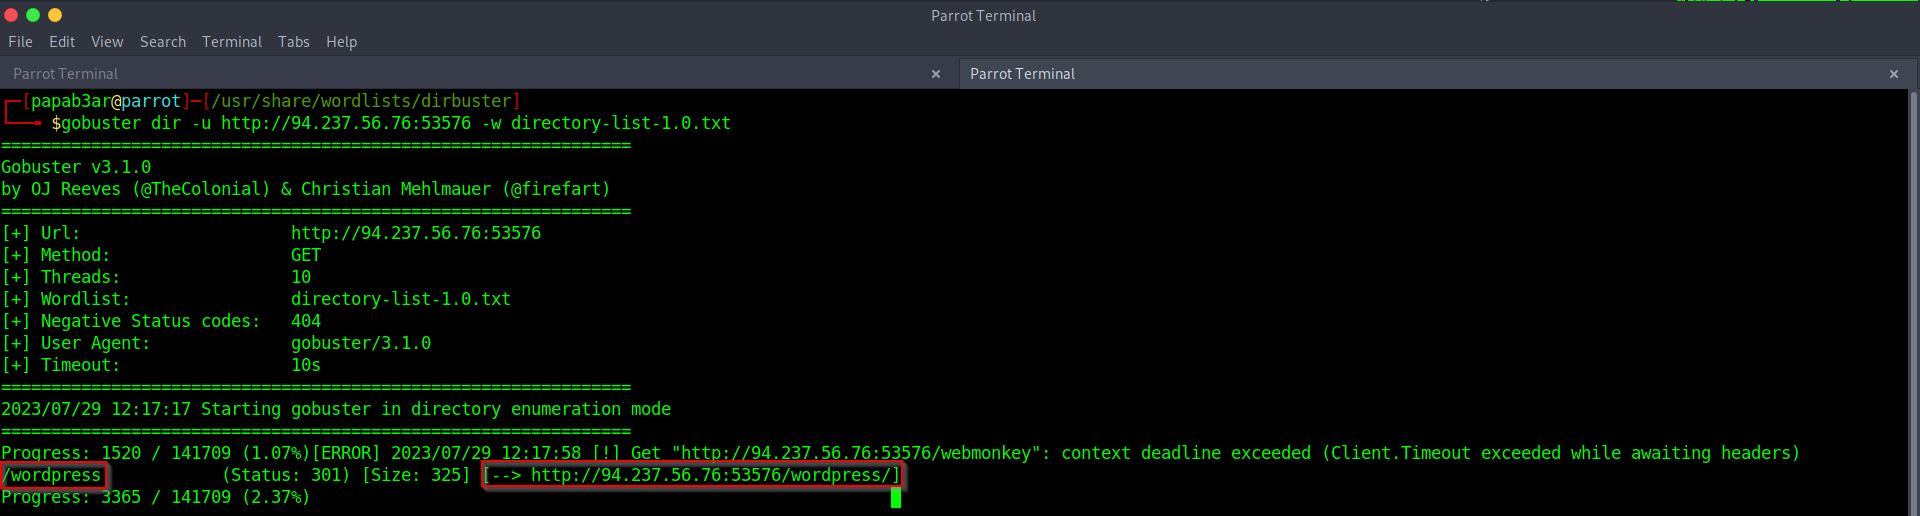Open the Search menu
The height and width of the screenshot is (516, 1920).
[x=163, y=42]
